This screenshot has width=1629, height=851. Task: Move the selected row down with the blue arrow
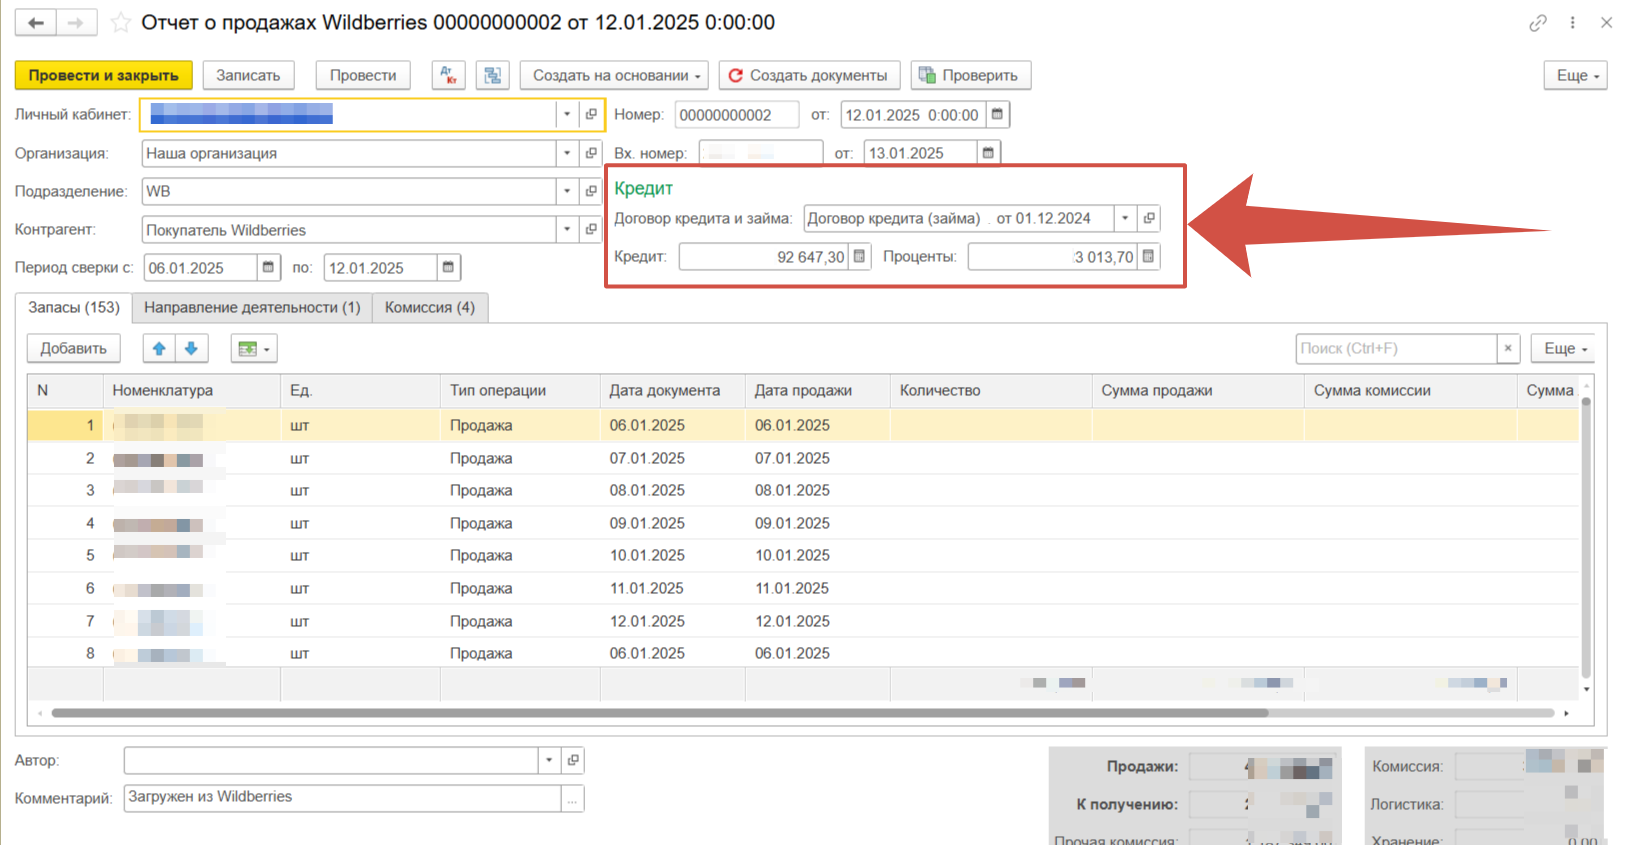click(x=191, y=348)
